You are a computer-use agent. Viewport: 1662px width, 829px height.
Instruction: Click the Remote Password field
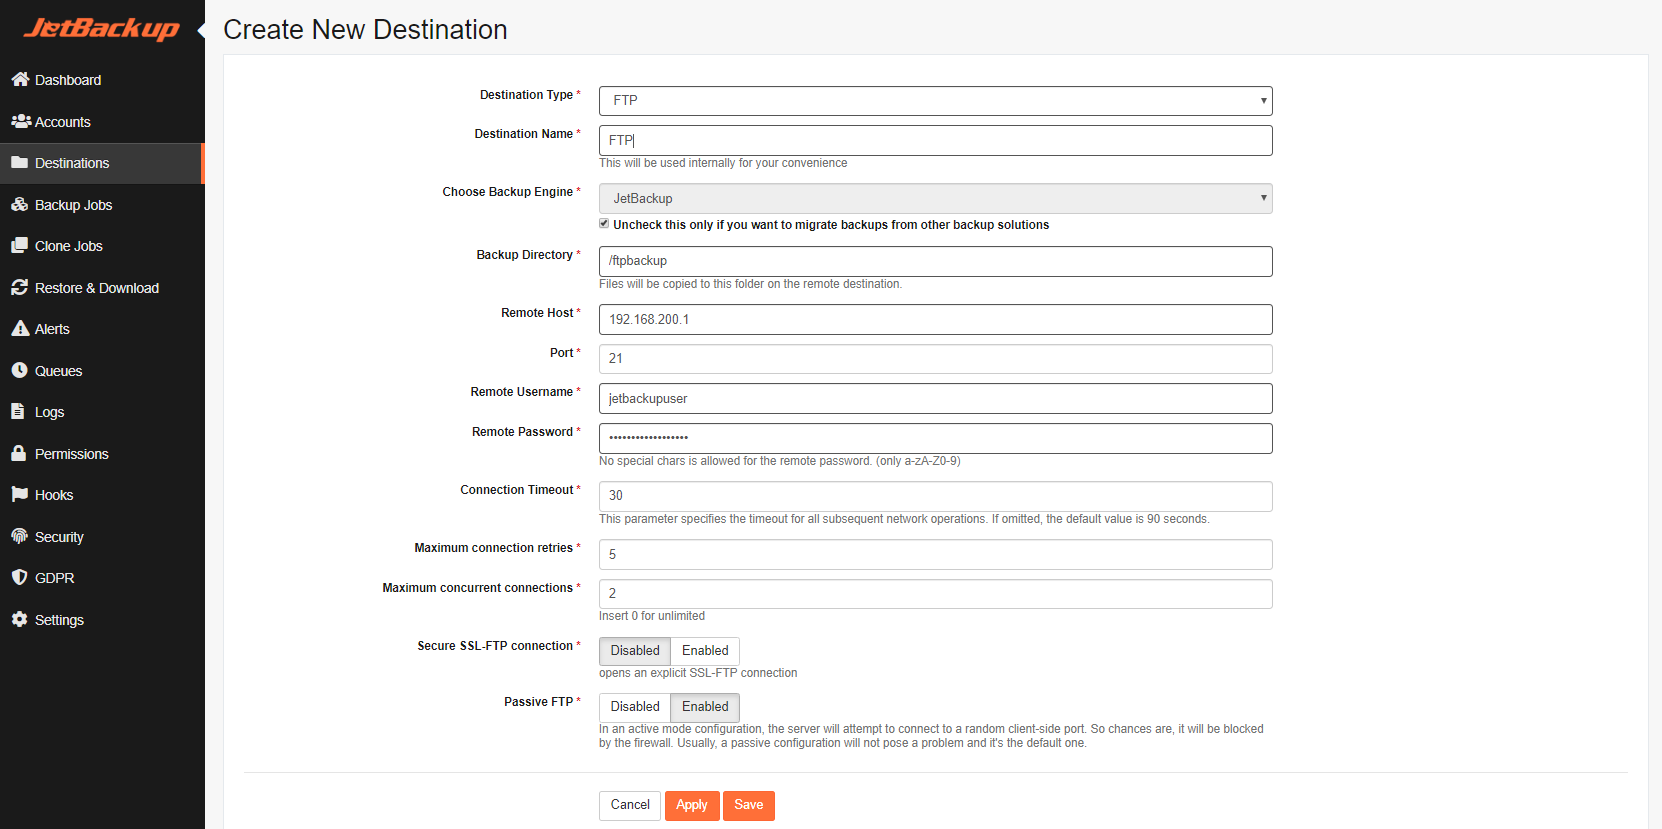pos(935,438)
